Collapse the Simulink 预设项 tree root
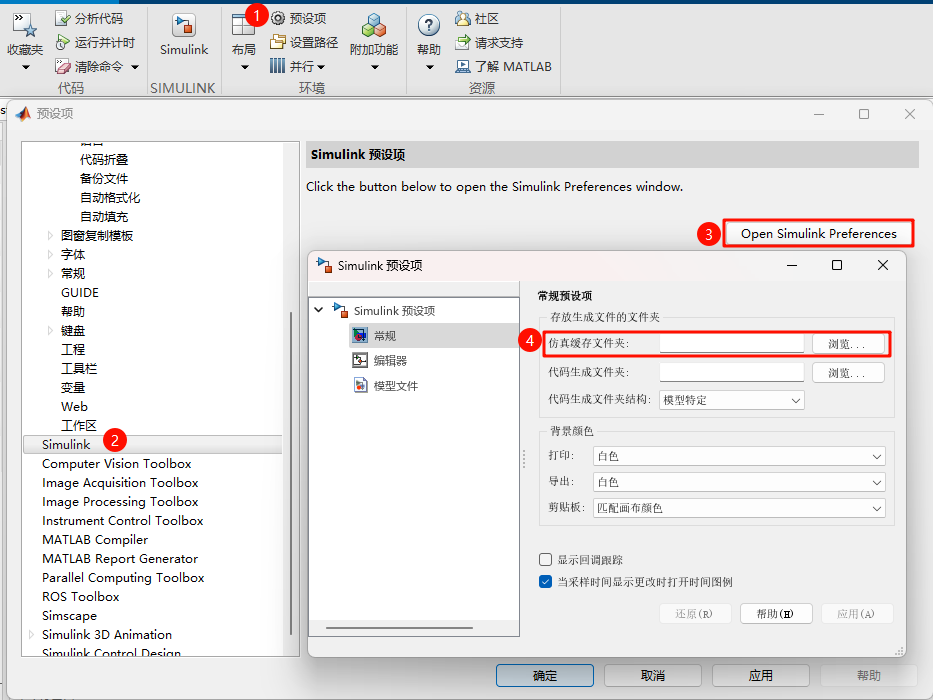Screen dimensions: 933x700 pos(318,310)
